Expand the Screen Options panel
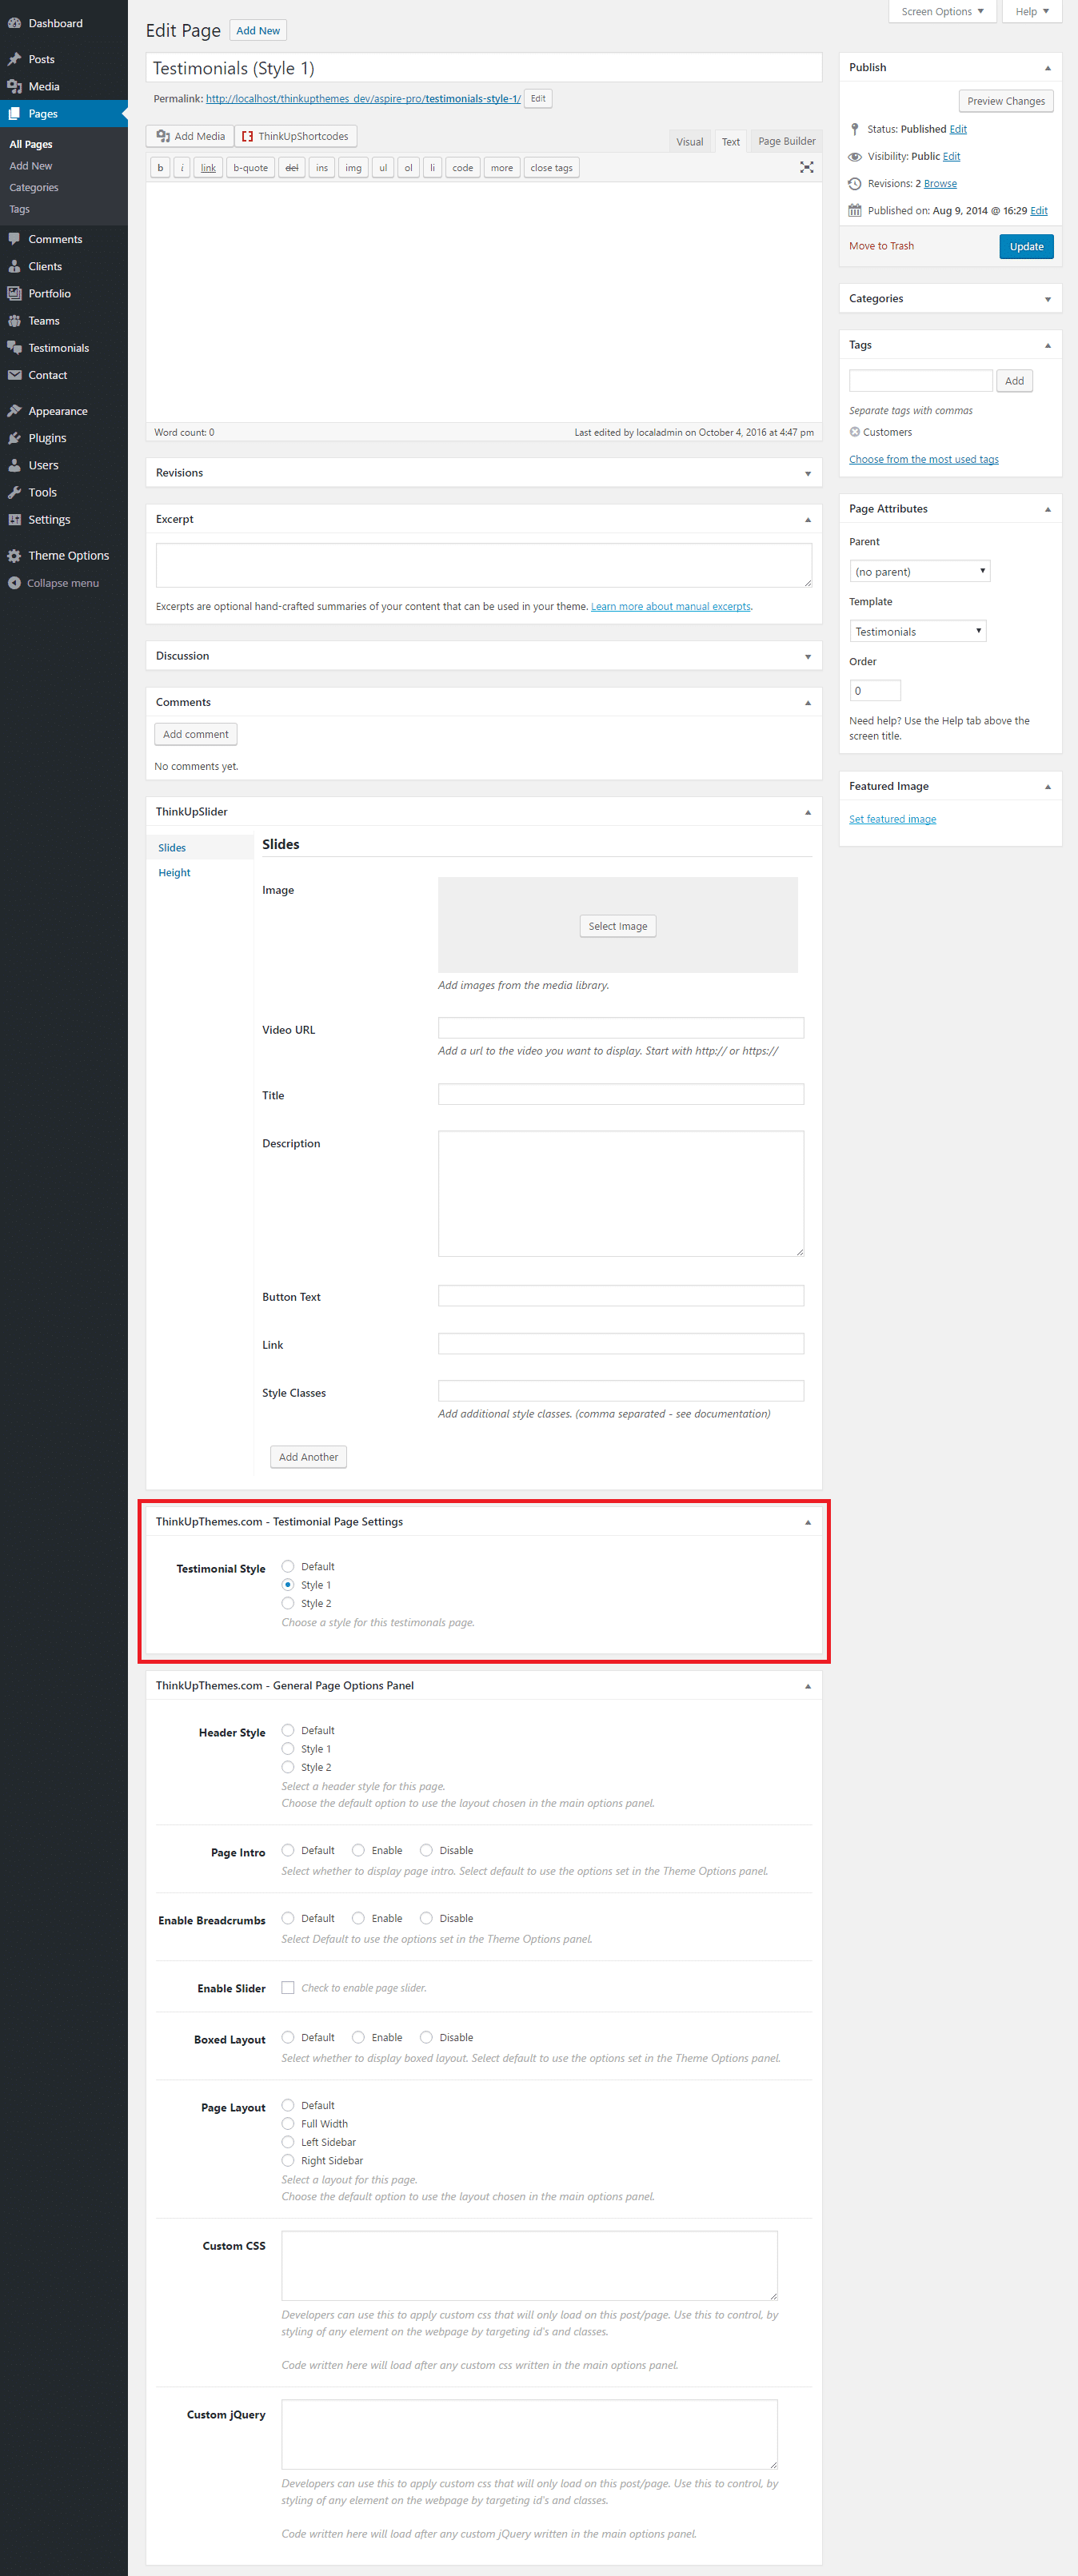The image size is (1078, 2576). pos(941,12)
